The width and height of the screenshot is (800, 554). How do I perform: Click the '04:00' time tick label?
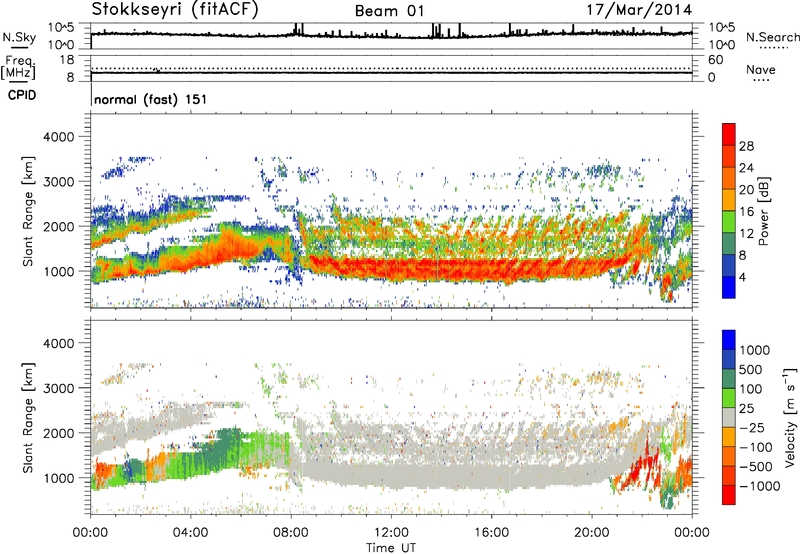tap(190, 533)
